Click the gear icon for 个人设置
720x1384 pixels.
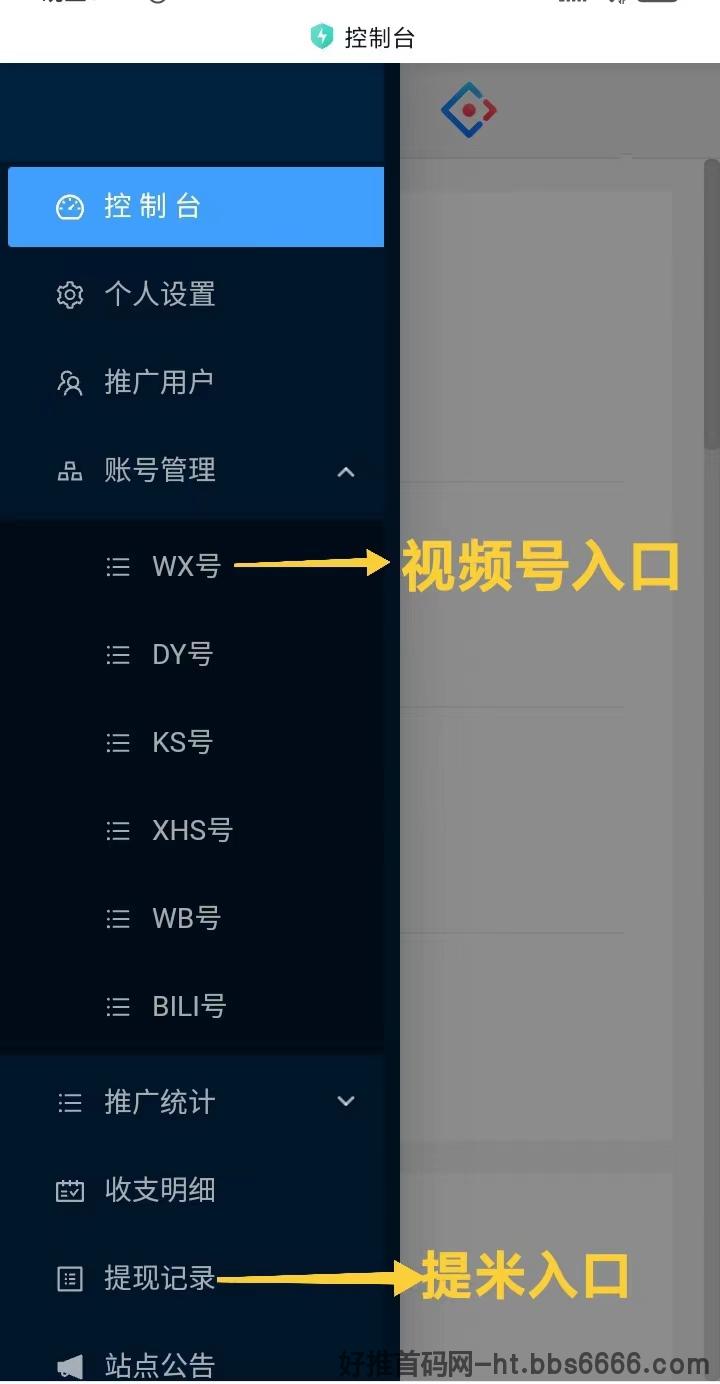(69, 295)
